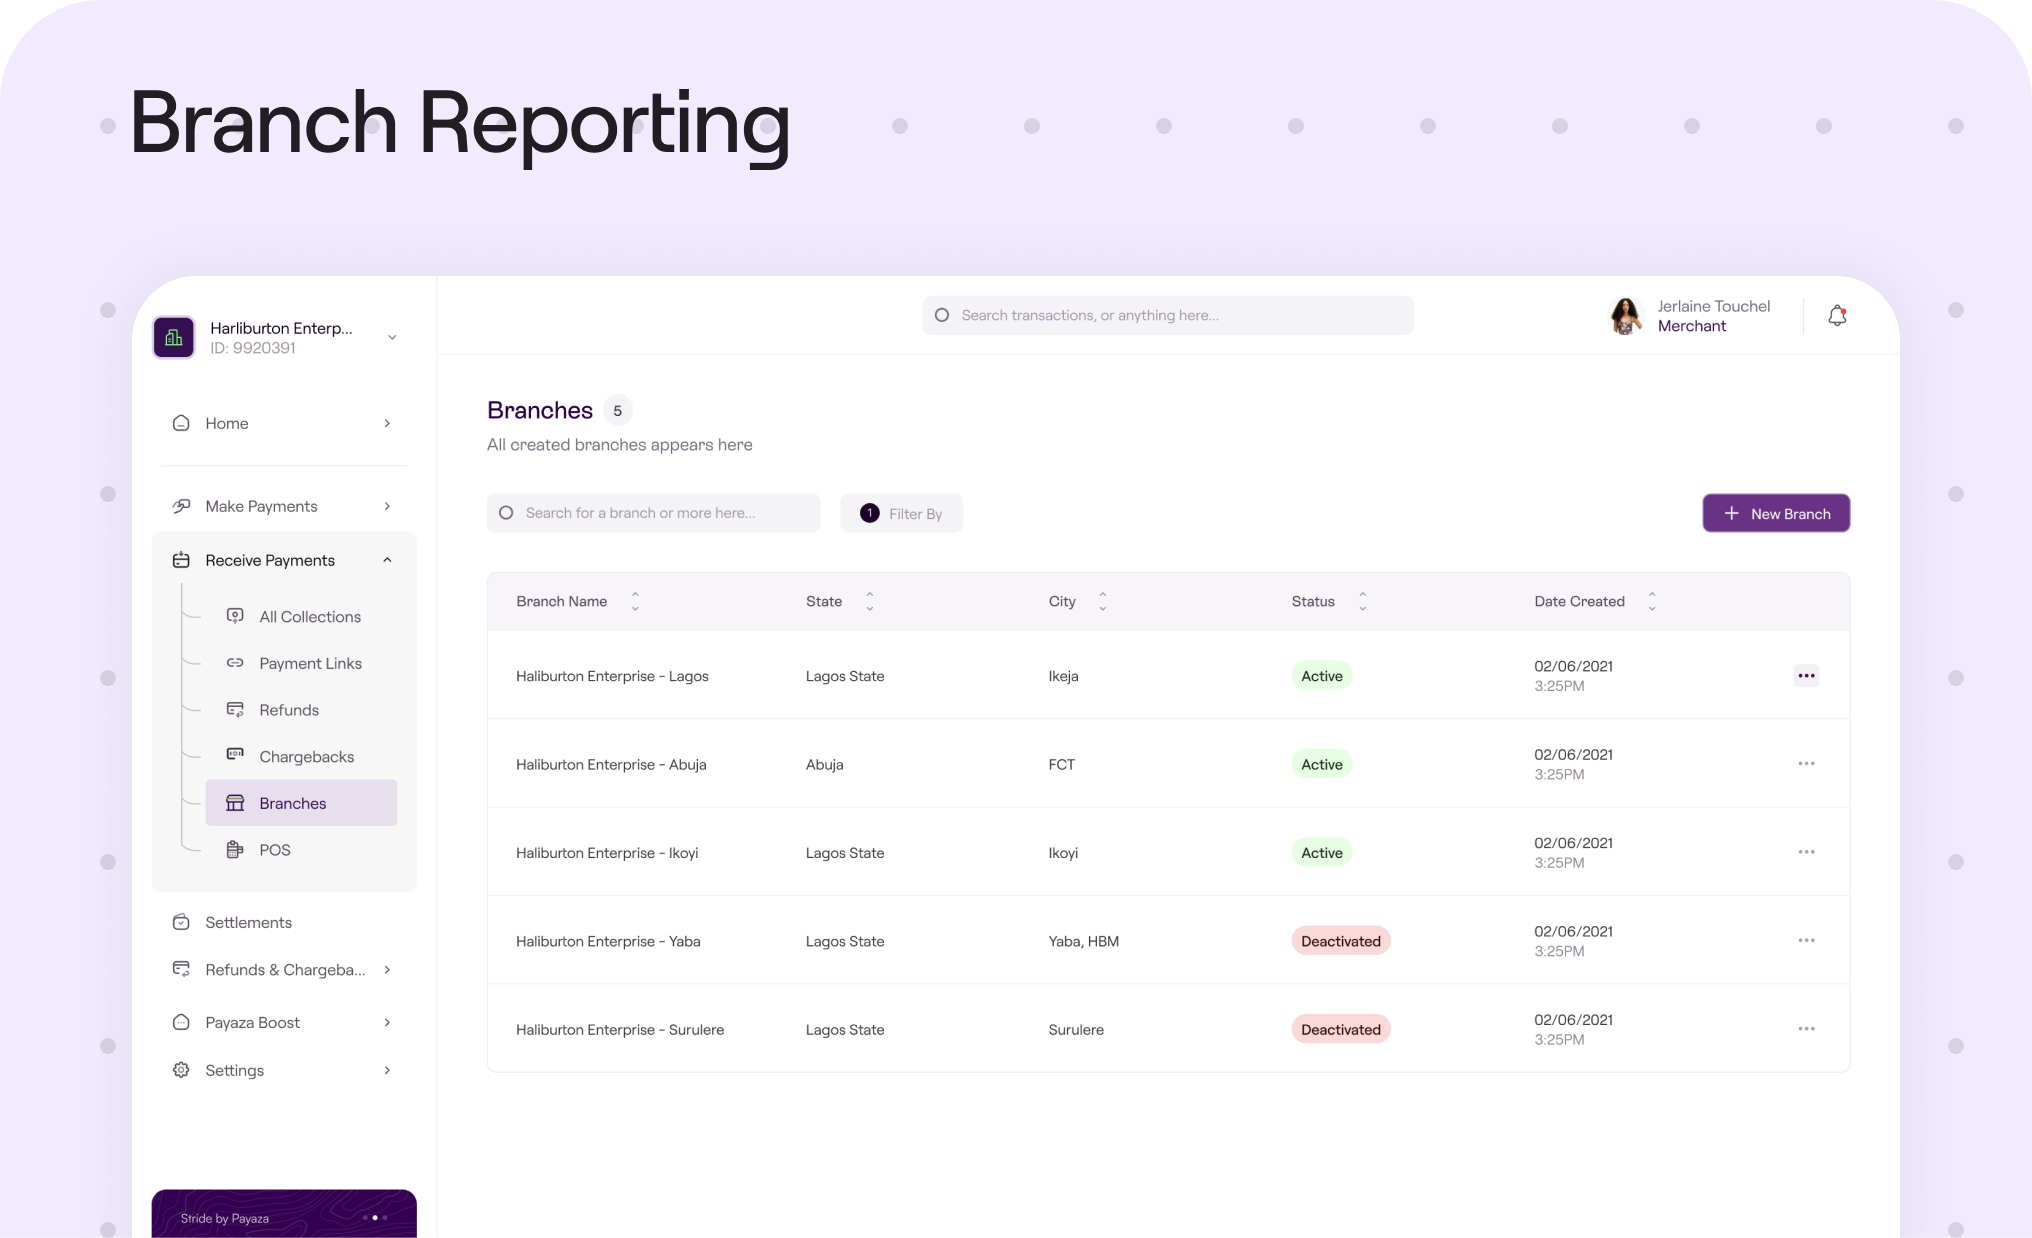This screenshot has width=2032, height=1238.
Task: Sort table by Branch Name column
Action: (635, 601)
